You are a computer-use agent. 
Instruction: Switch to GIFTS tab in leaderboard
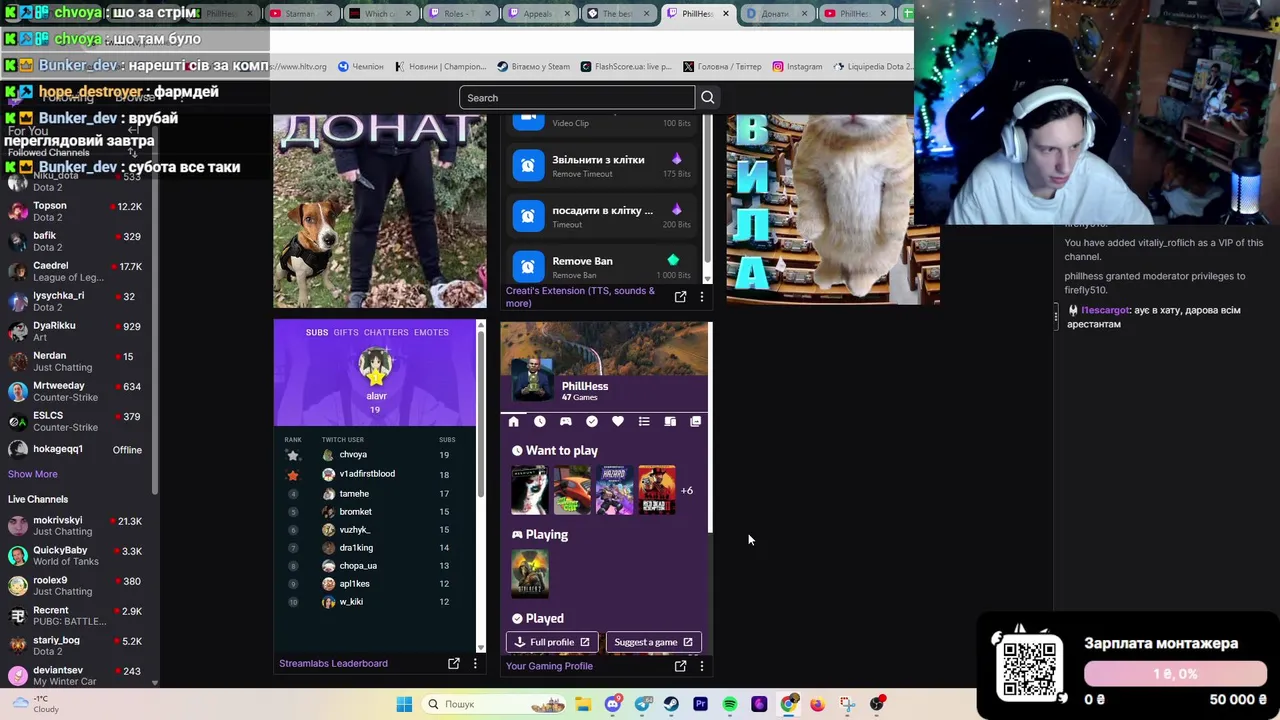(346, 332)
